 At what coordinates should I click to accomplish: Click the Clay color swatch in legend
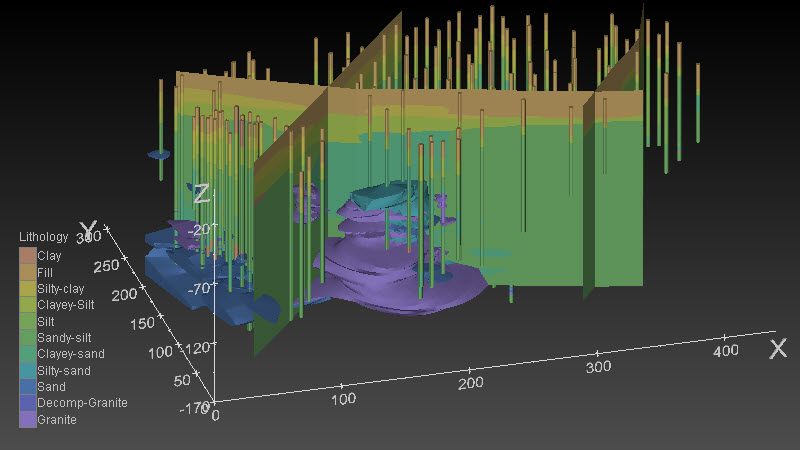tap(27, 256)
